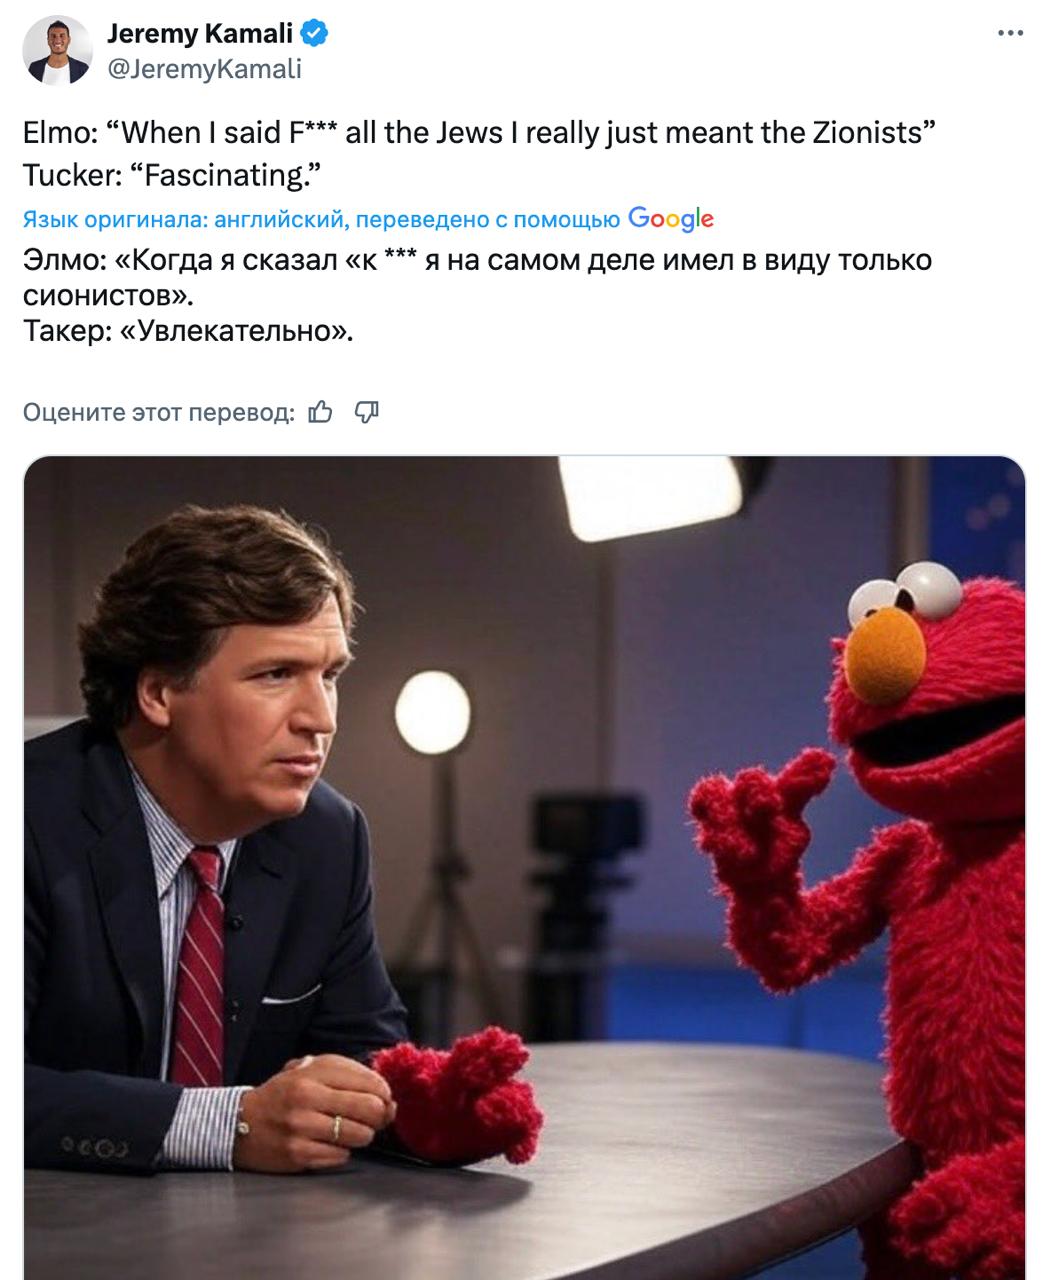
Task: Rate the translation with thumbs down
Action: click(367, 412)
